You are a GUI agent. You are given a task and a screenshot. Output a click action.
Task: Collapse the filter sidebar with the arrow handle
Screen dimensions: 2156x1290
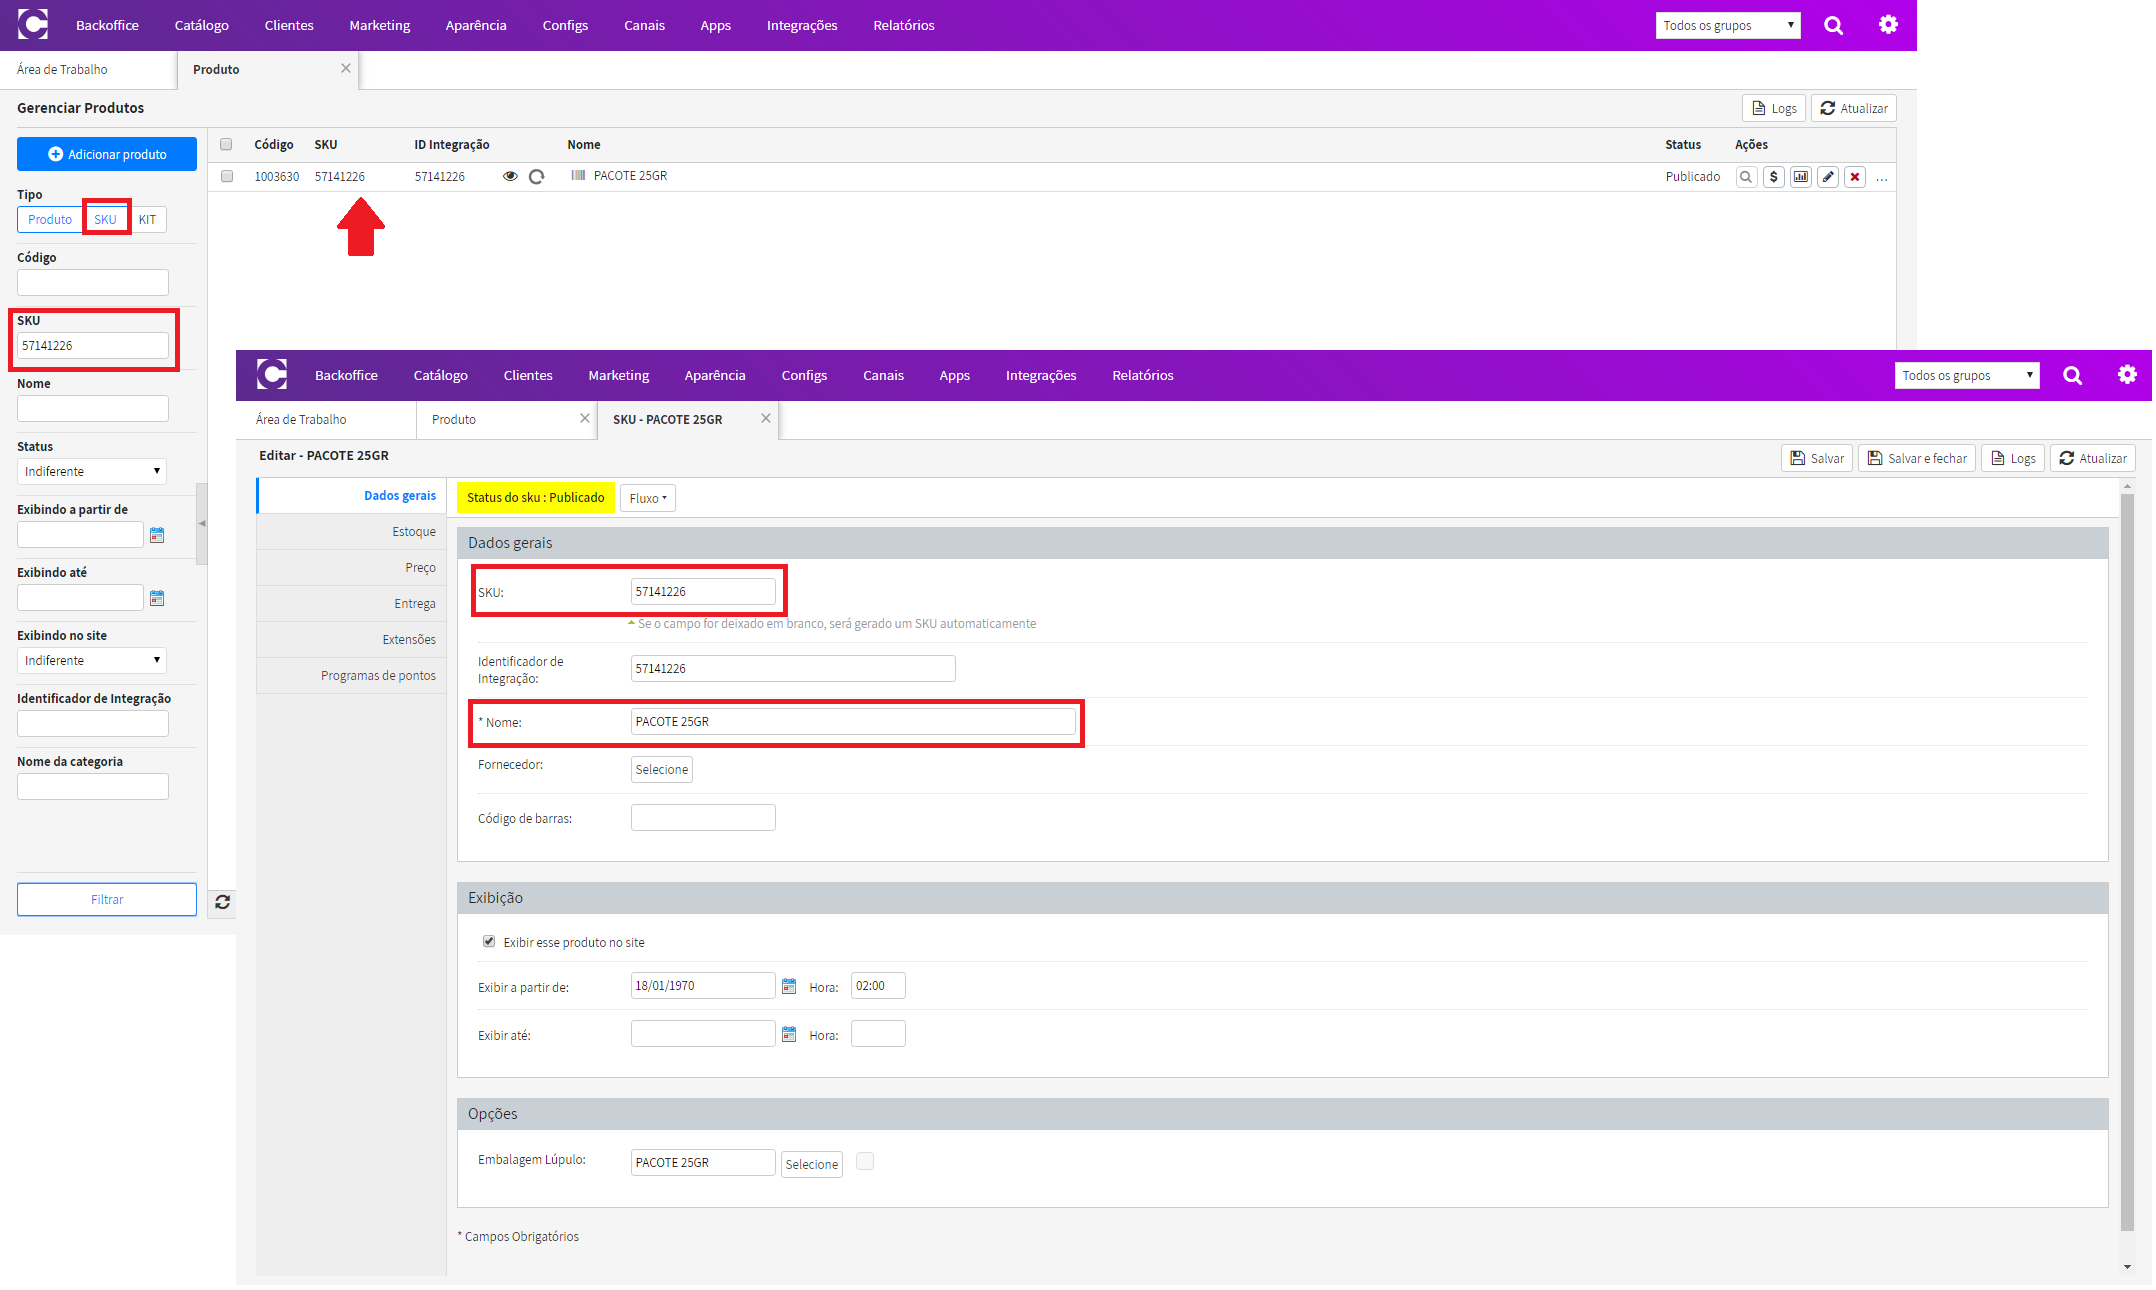point(202,523)
